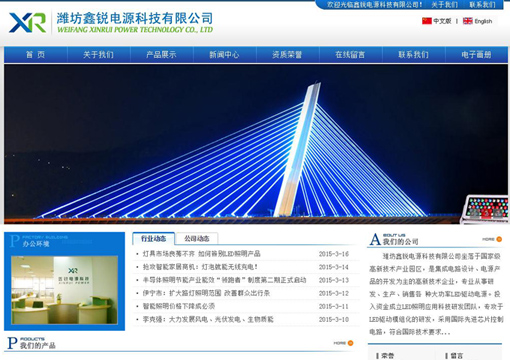Click the XR company logo
The height and width of the screenshot is (360, 510).
[x=27, y=22]
